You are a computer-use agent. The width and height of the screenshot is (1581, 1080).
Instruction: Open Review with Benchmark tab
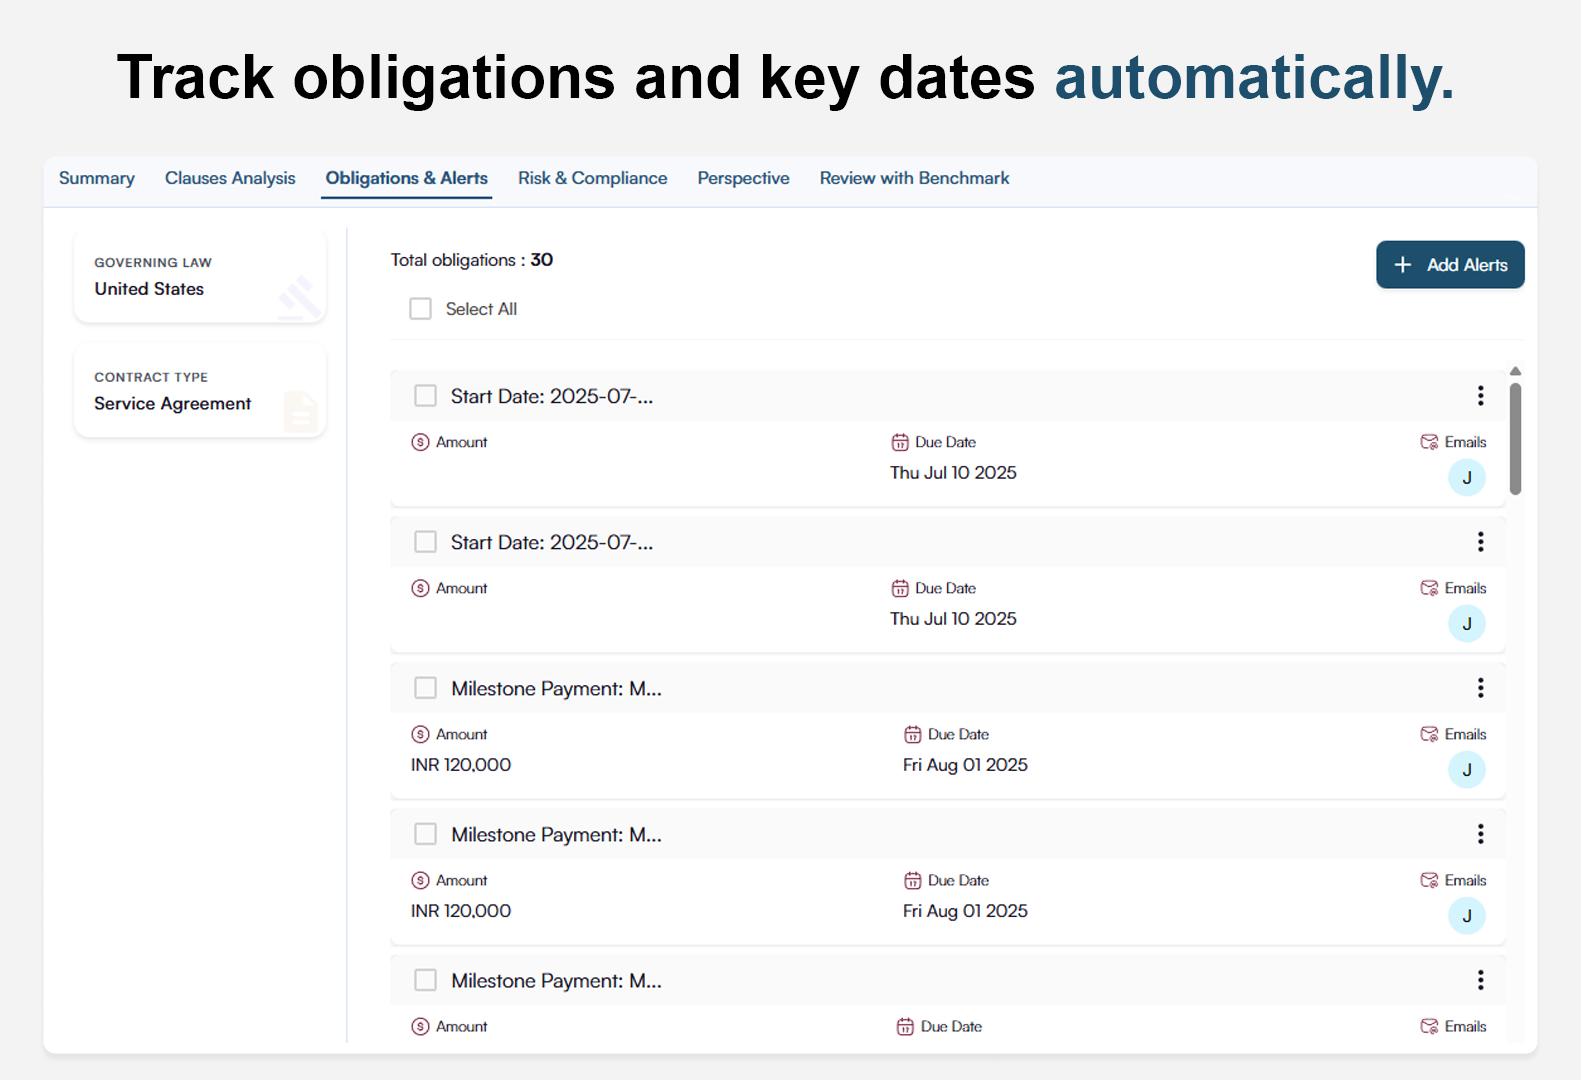tap(914, 178)
